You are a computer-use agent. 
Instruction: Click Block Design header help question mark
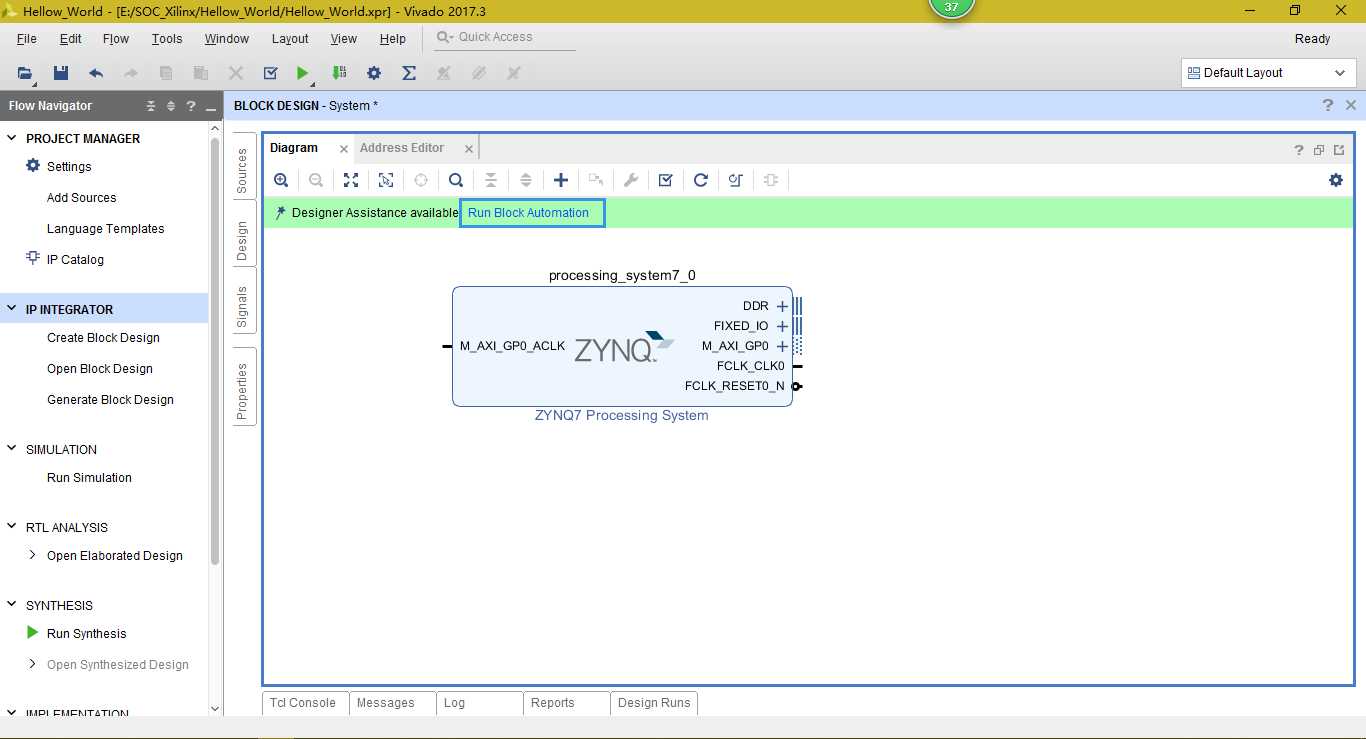click(1328, 105)
